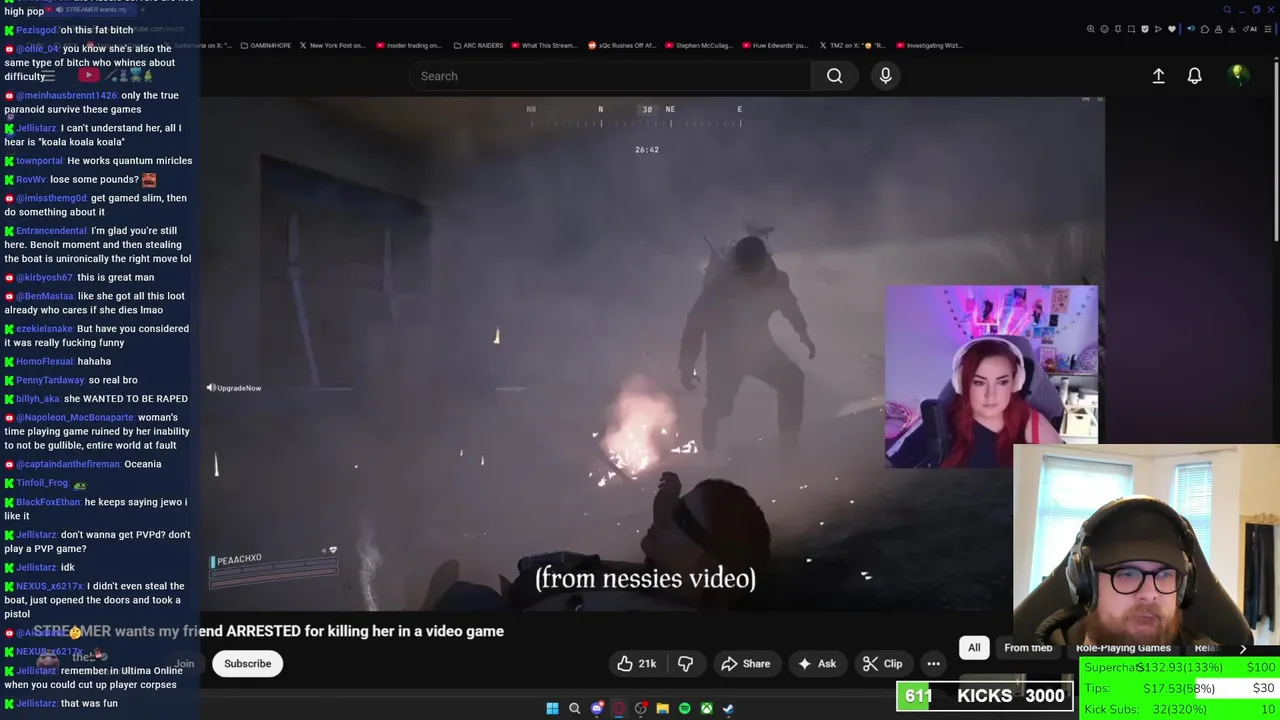1280x720 pixels.
Task: Select the All filter chip
Action: (x=974, y=648)
